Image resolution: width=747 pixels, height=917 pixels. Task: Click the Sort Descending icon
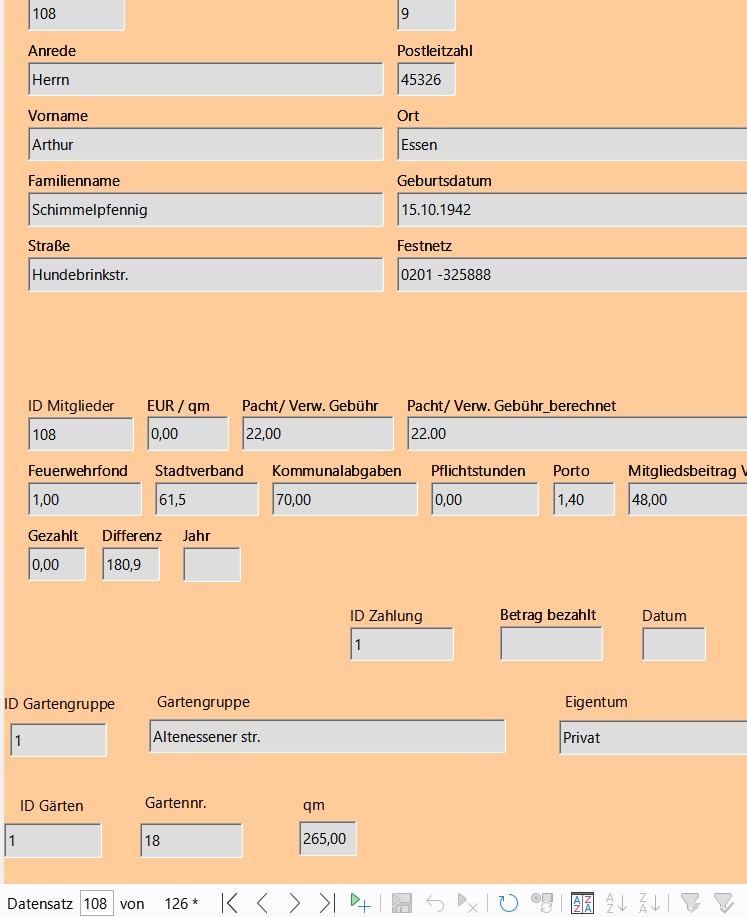(x=649, y=903)
